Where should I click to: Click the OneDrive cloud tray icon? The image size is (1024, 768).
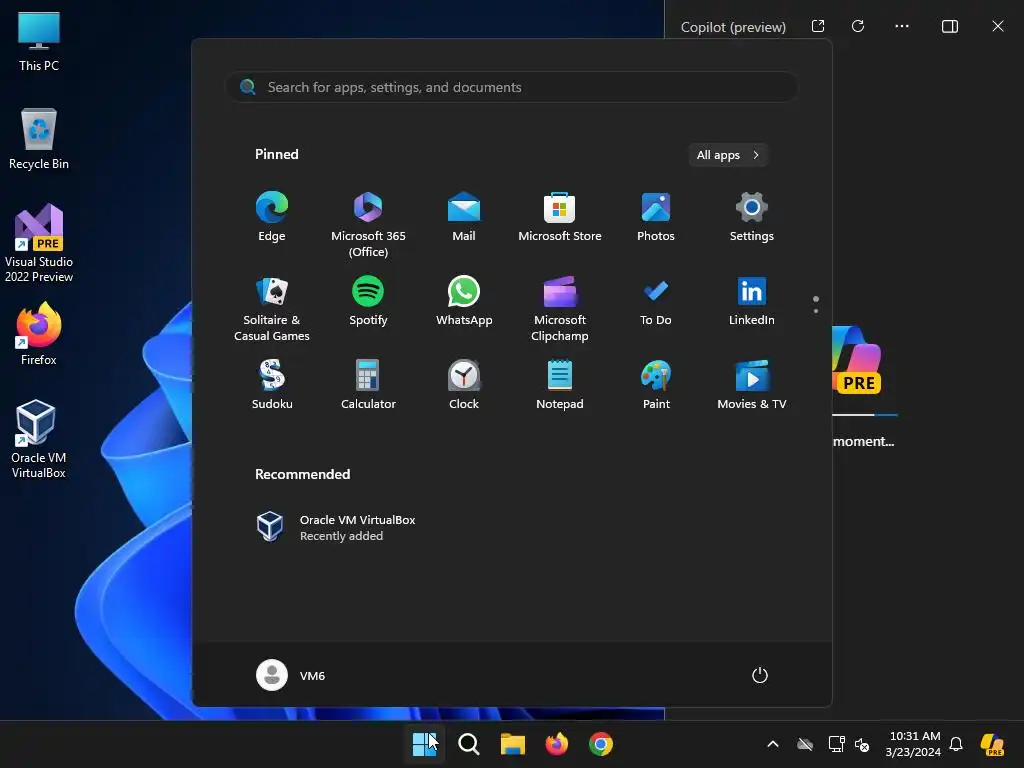click(x=805, y=744)
